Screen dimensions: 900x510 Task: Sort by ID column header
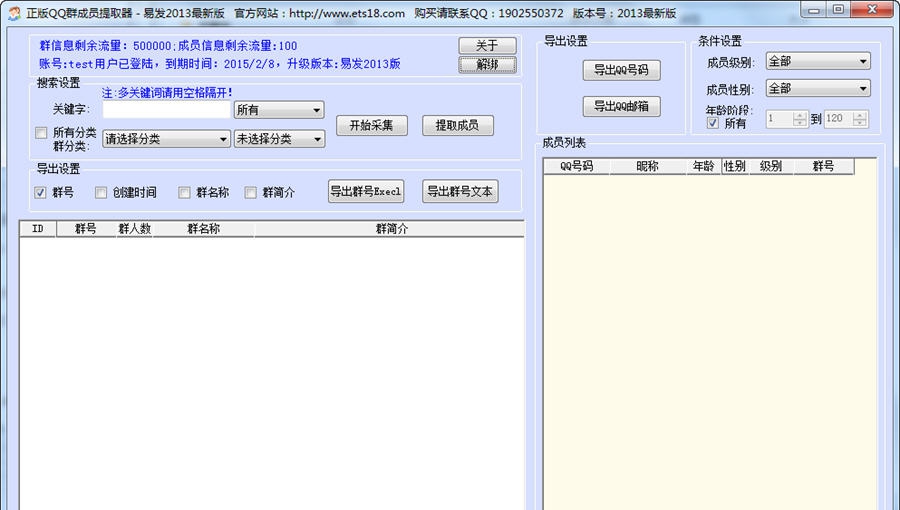(38, 229)
